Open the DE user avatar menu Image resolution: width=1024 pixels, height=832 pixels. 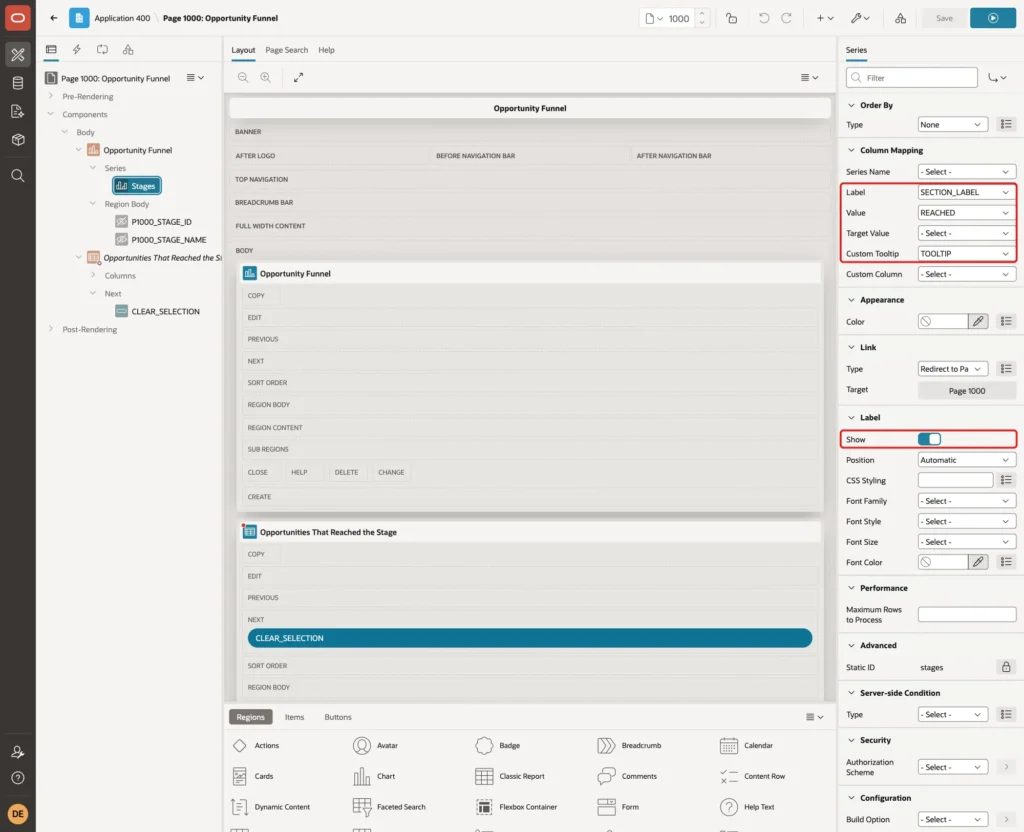click(x=18, y=814)
